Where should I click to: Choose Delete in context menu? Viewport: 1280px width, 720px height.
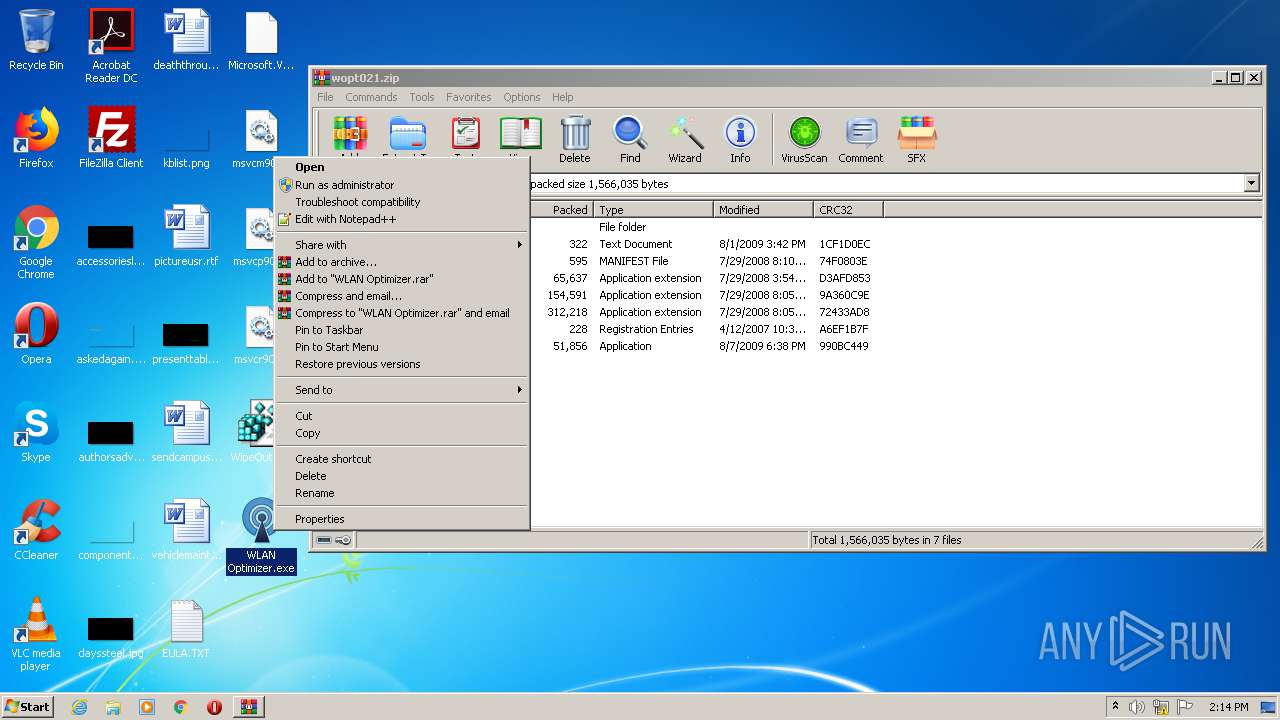tap(401, 476)
